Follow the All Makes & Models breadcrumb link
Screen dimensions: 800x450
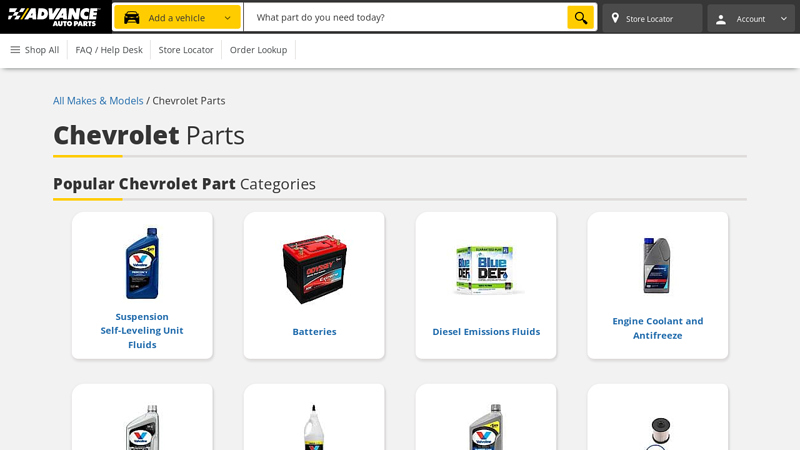(98, 101)
